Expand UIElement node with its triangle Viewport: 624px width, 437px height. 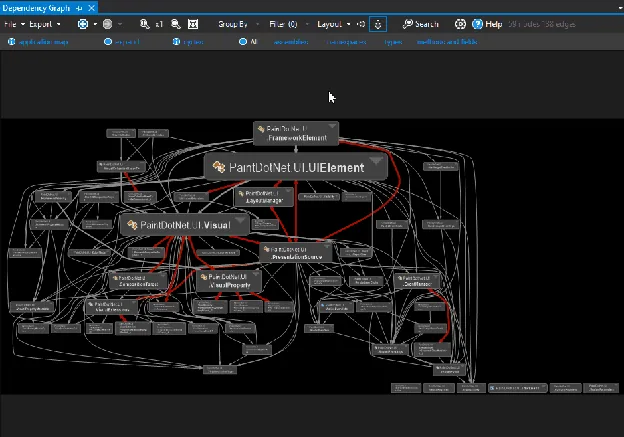click(376, 161)
